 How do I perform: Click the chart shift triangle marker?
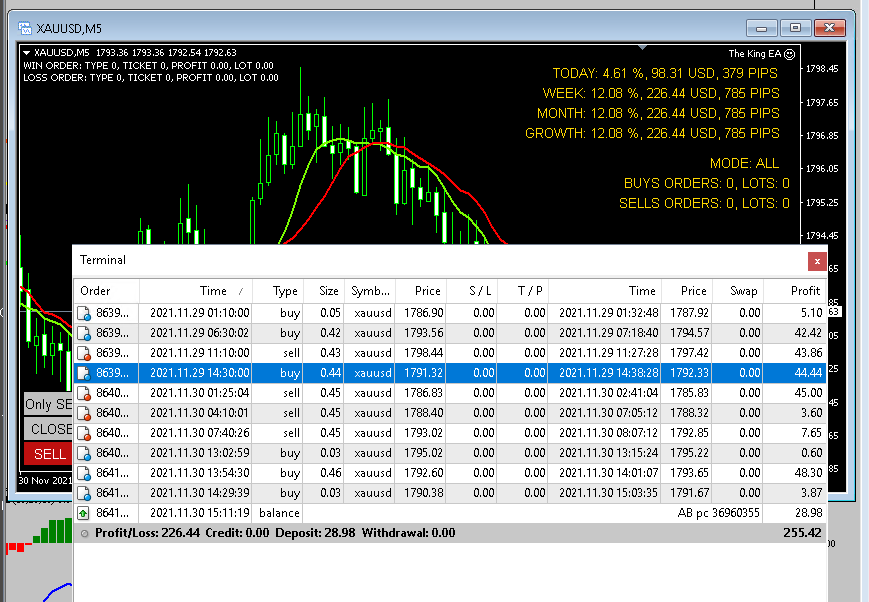[642, 48]
